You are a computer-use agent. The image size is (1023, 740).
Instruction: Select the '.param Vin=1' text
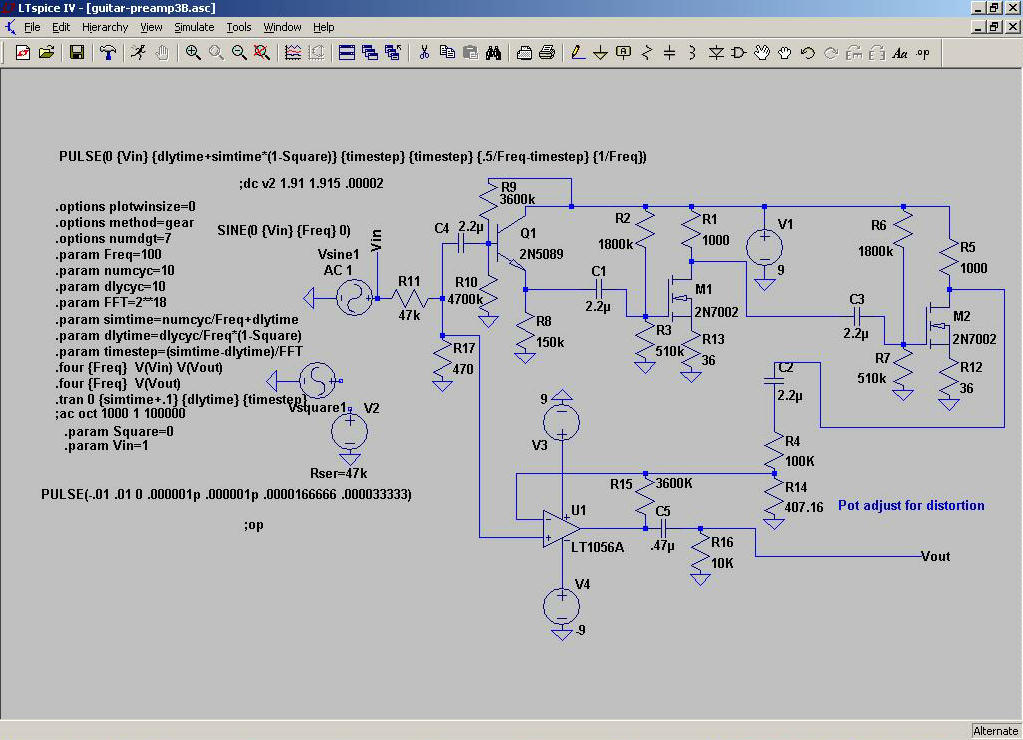click(106, 446)
